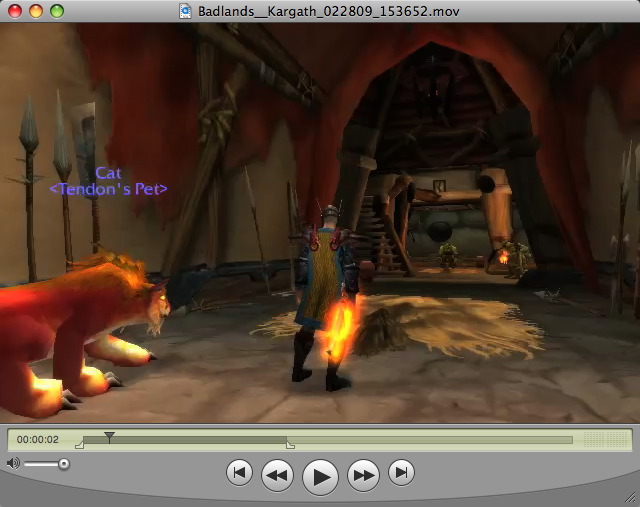
Task: Click the selection end marker on timeline
Action: [x=290, y=445]
